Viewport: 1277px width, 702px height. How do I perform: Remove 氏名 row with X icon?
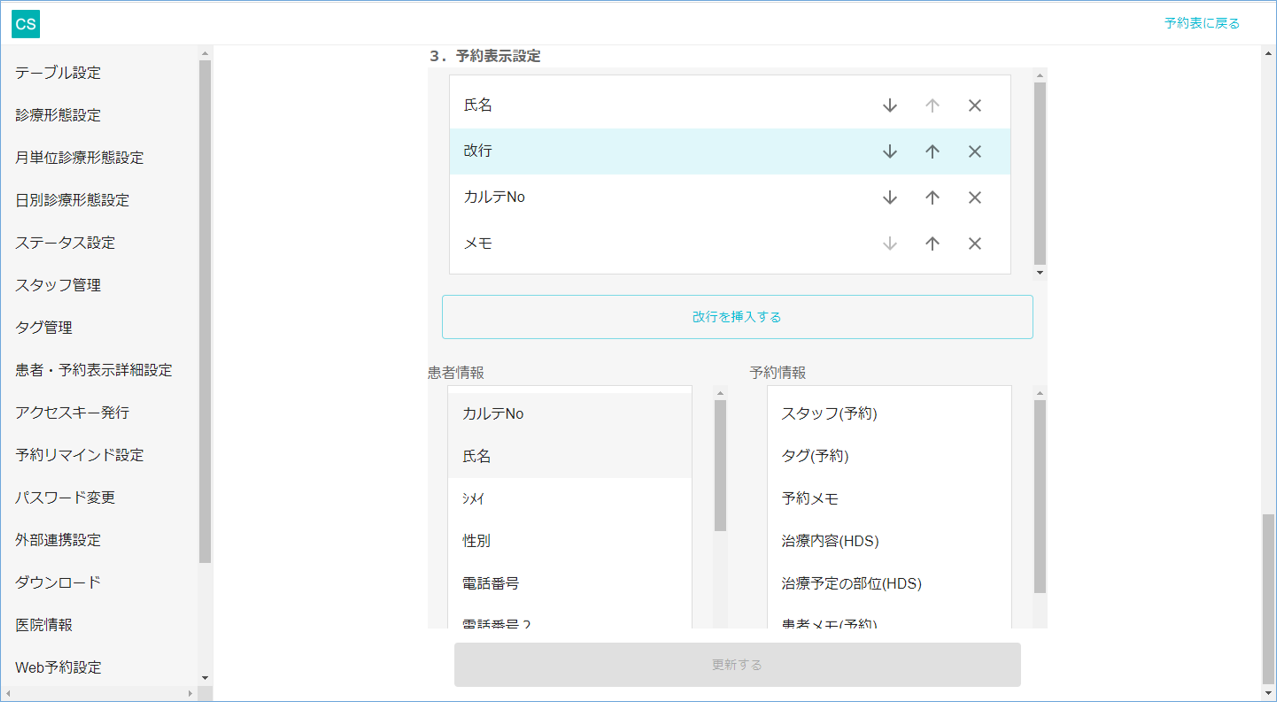point(975,106)
